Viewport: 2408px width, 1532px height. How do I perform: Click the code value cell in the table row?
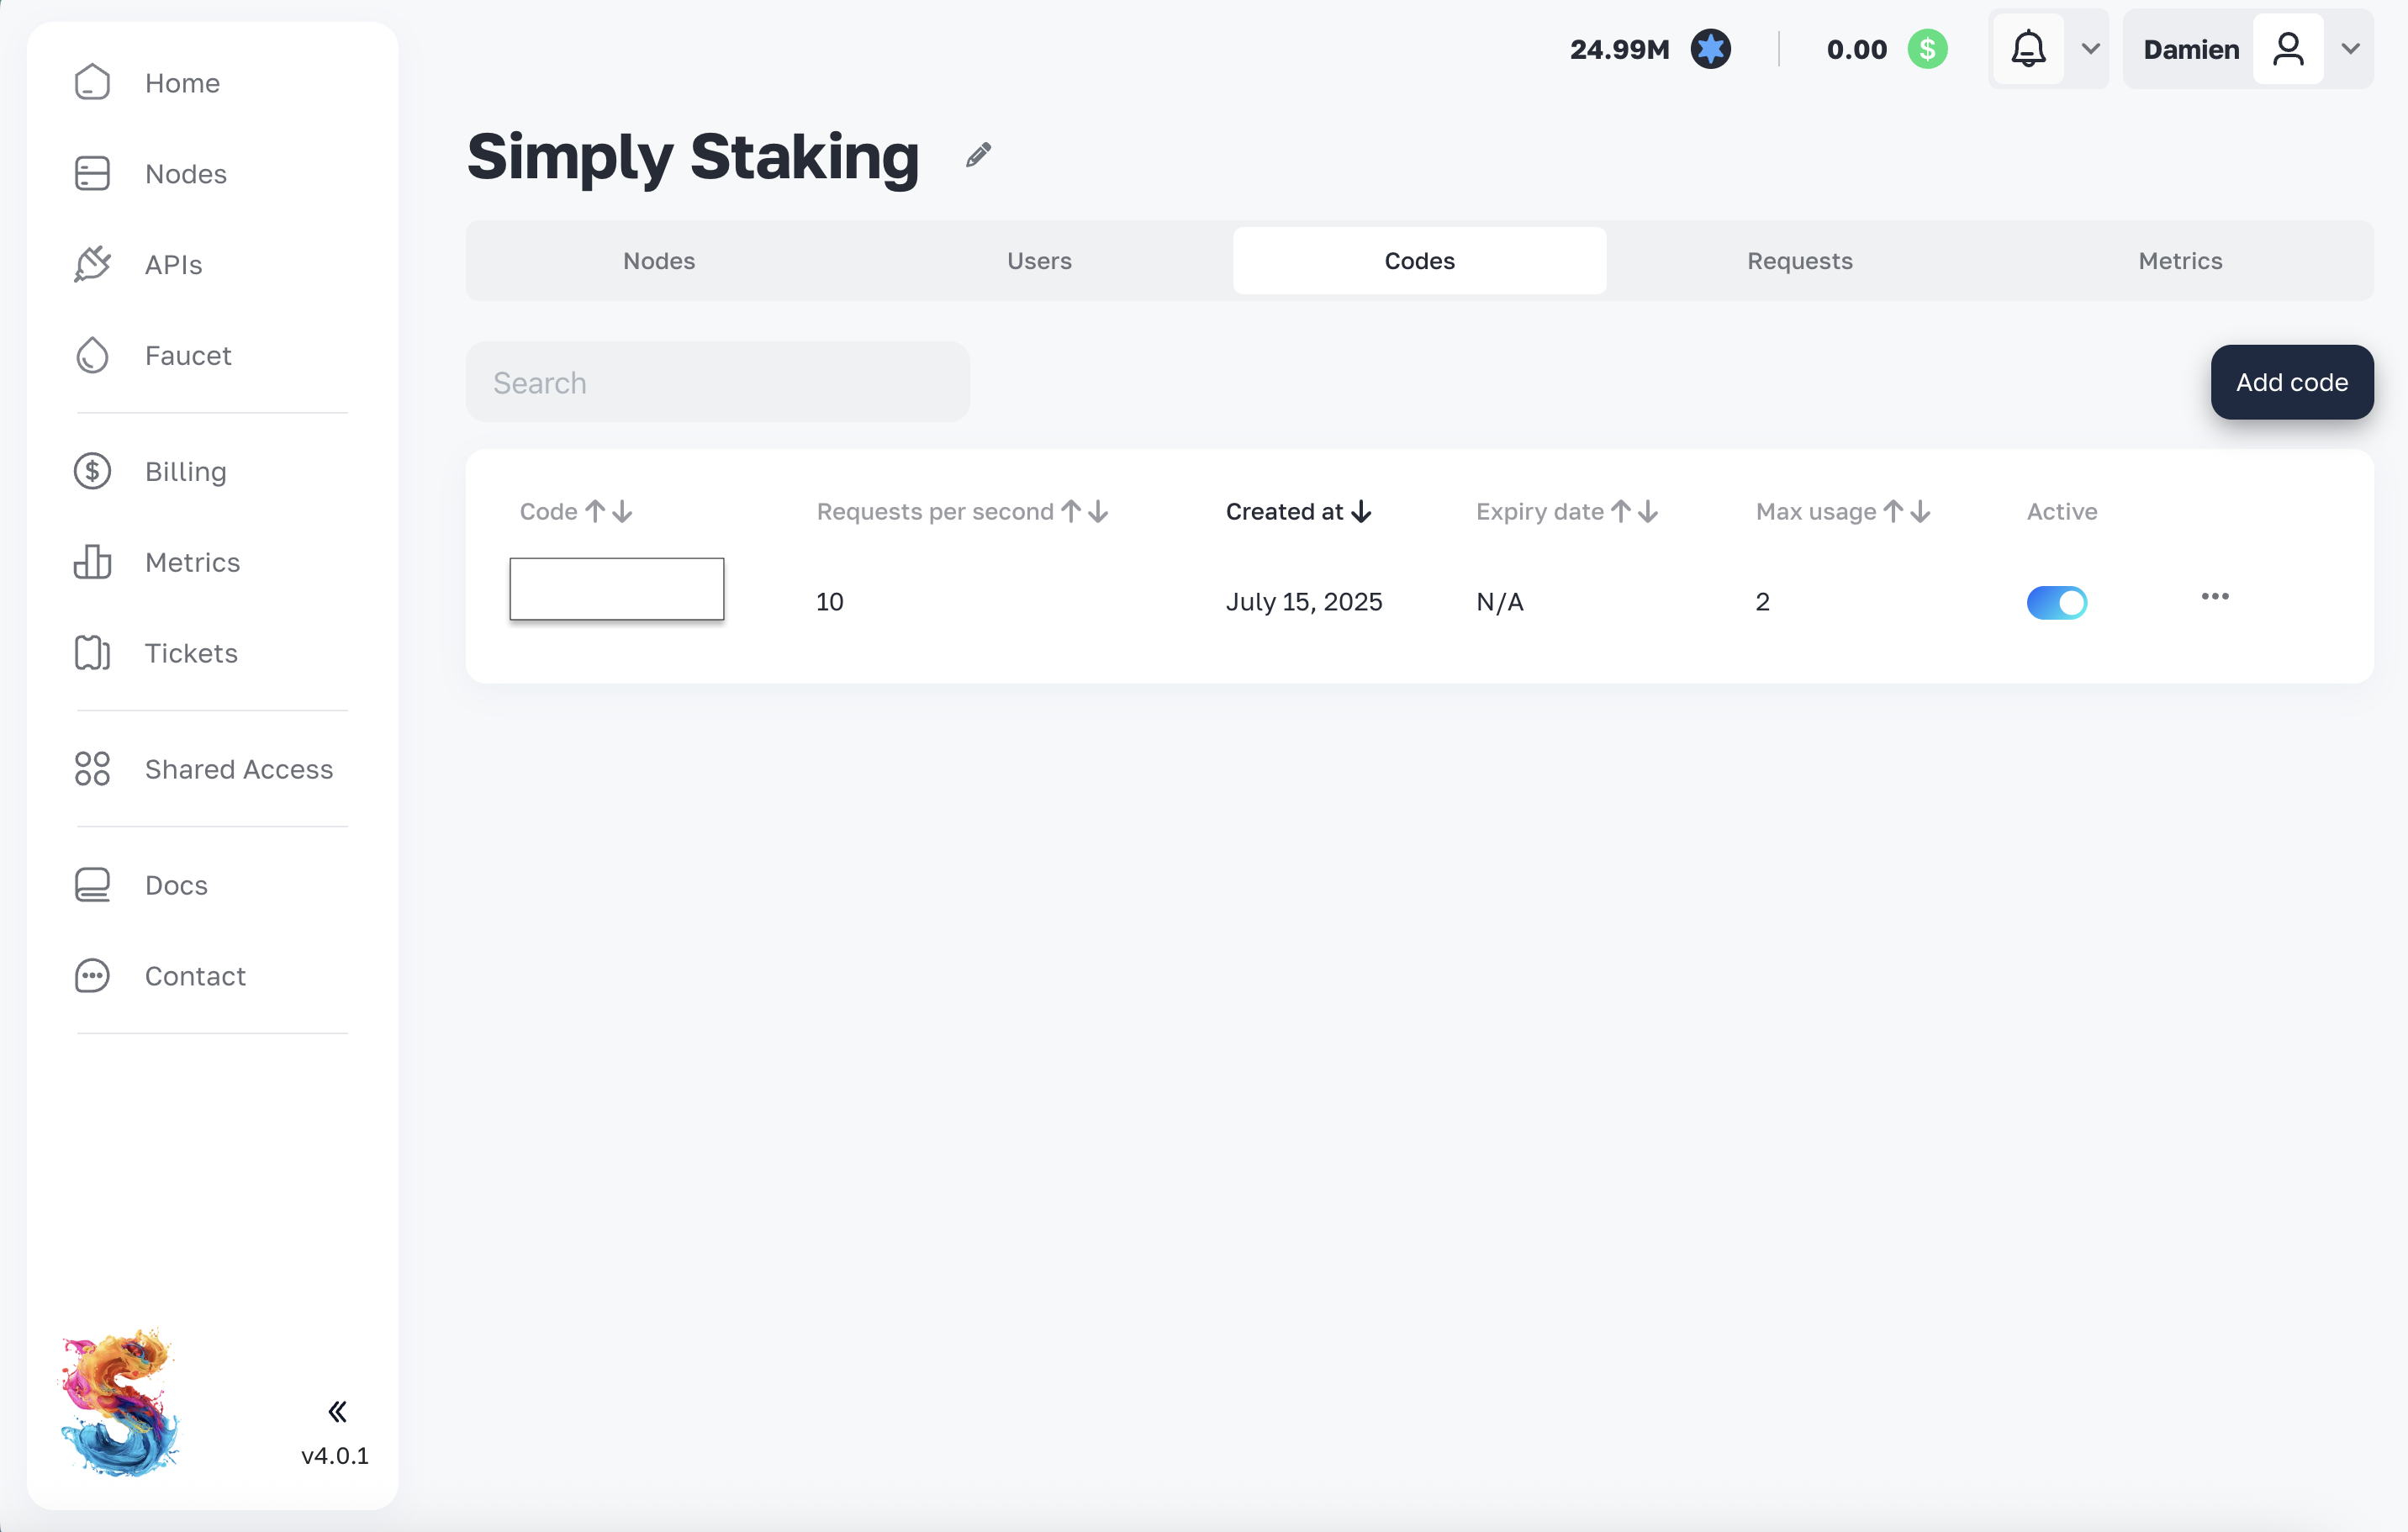pos(617,589)
